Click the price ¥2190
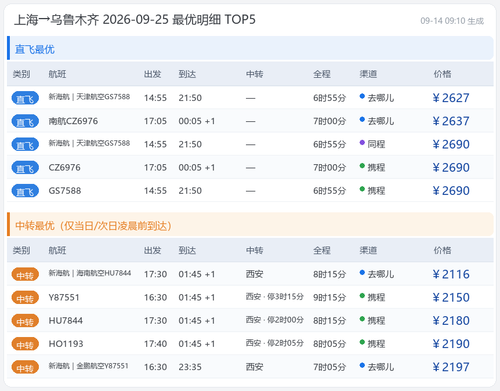This screenshot has width=500, height=391. 451,344
